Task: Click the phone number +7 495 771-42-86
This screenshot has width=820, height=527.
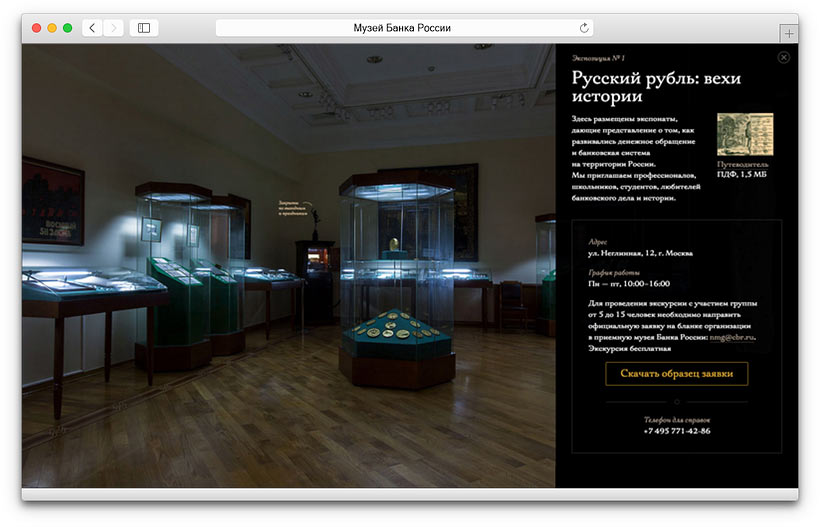Action: (678, 431)
